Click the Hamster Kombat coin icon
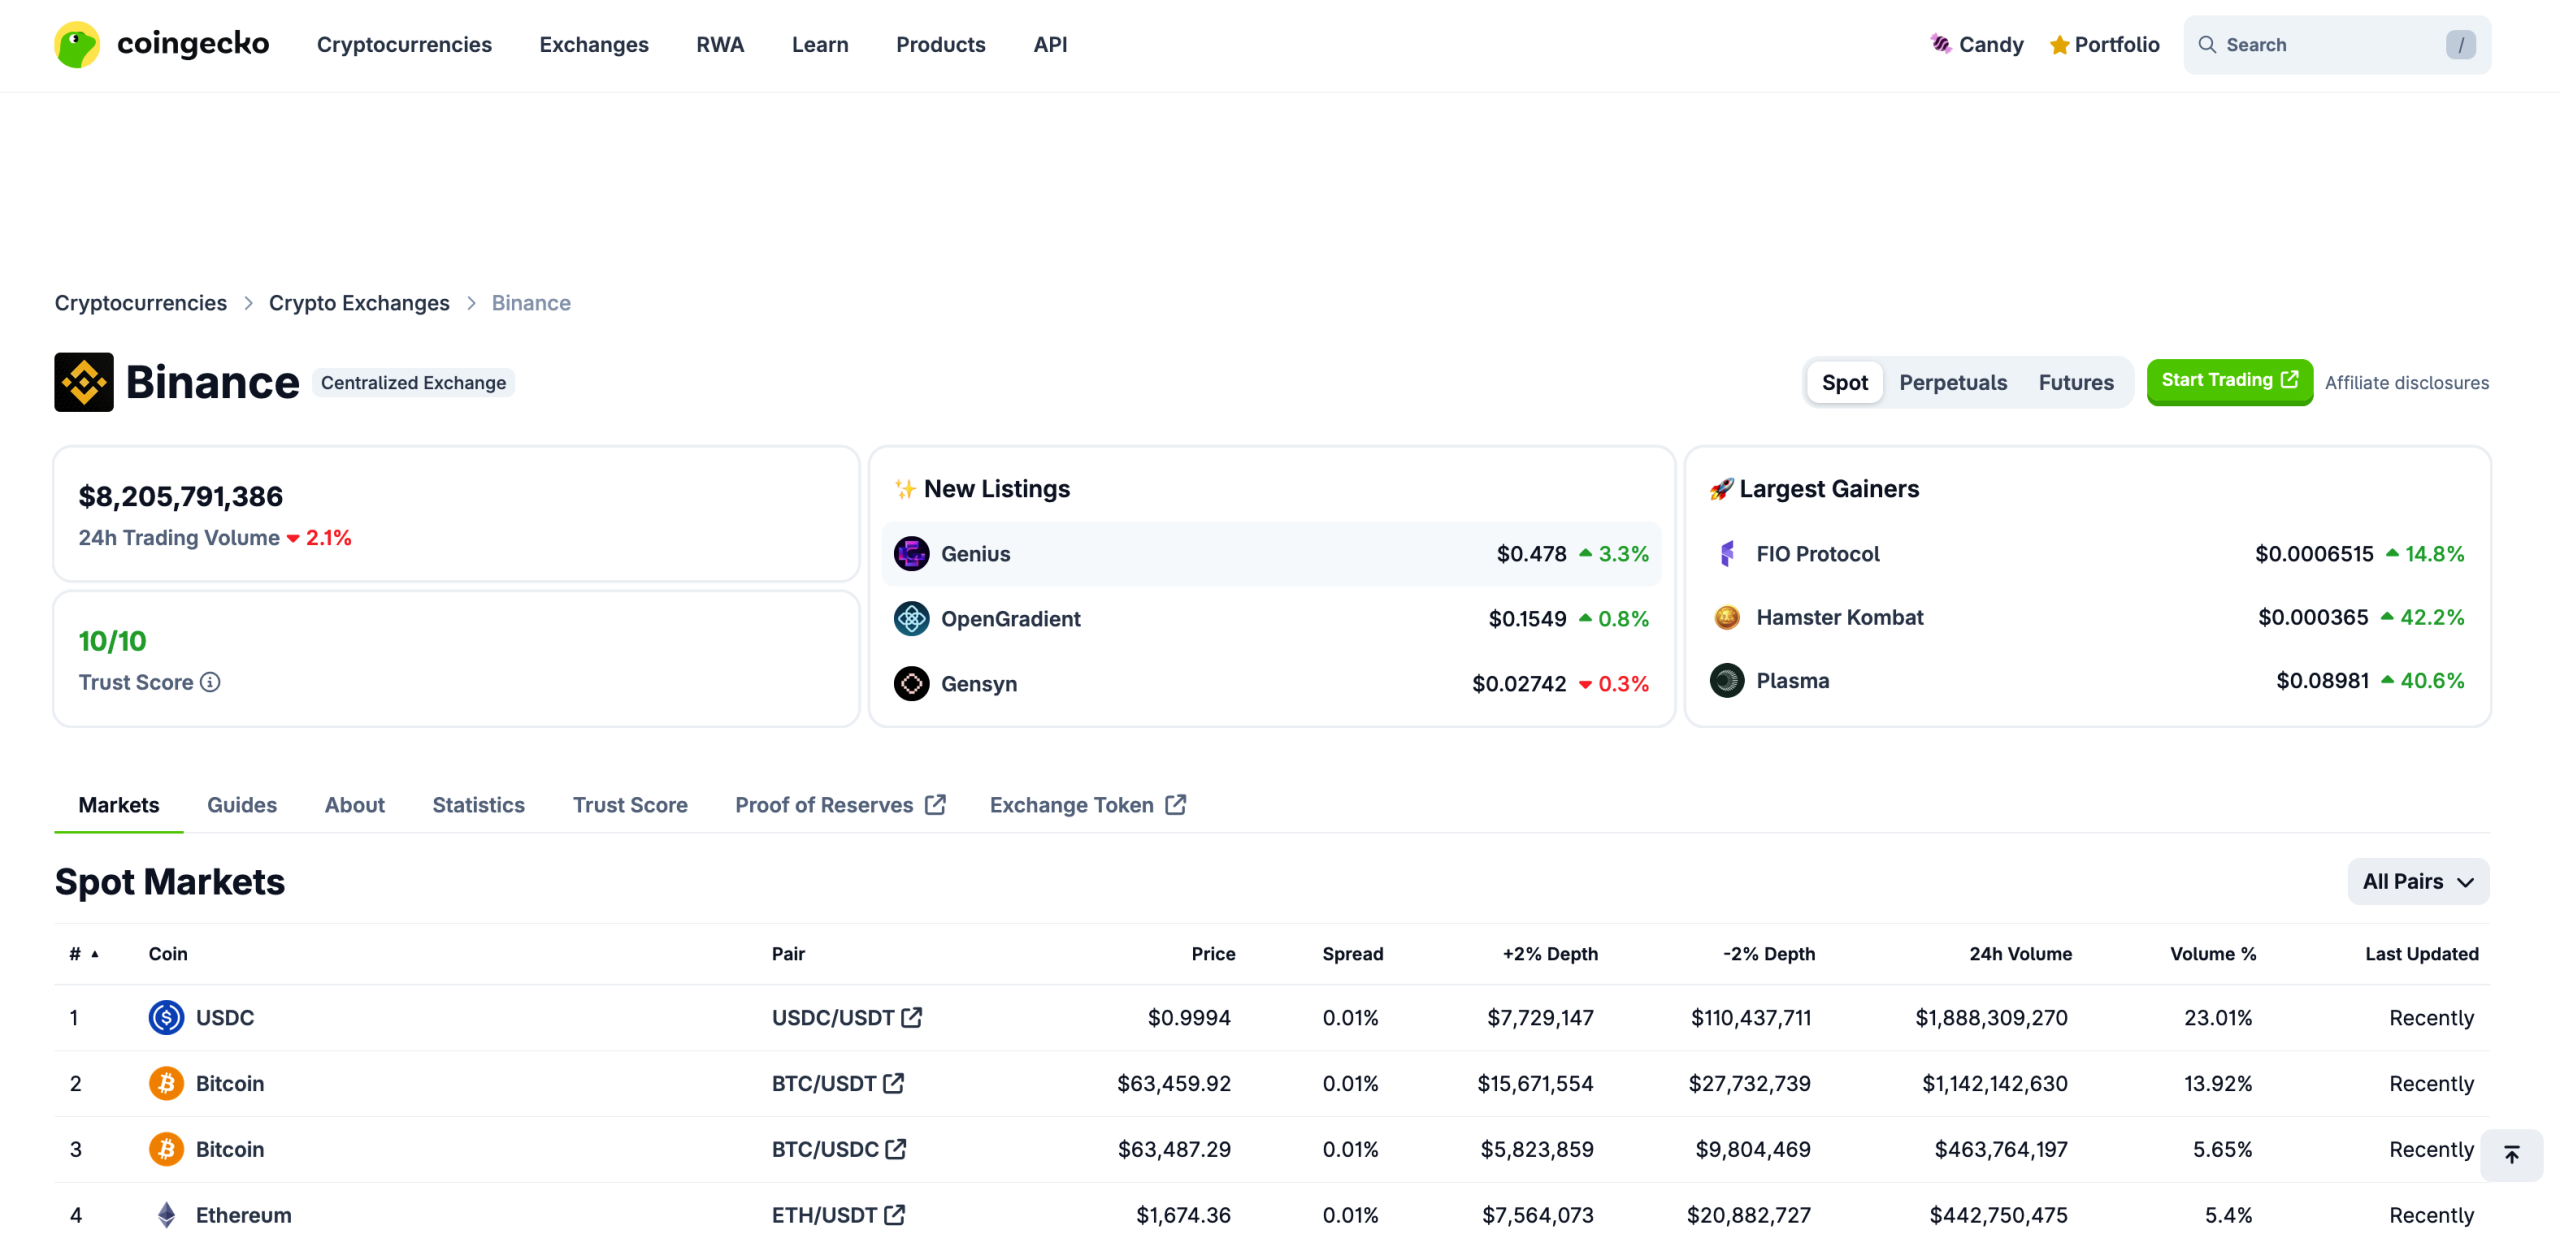 pos(1727,617)
